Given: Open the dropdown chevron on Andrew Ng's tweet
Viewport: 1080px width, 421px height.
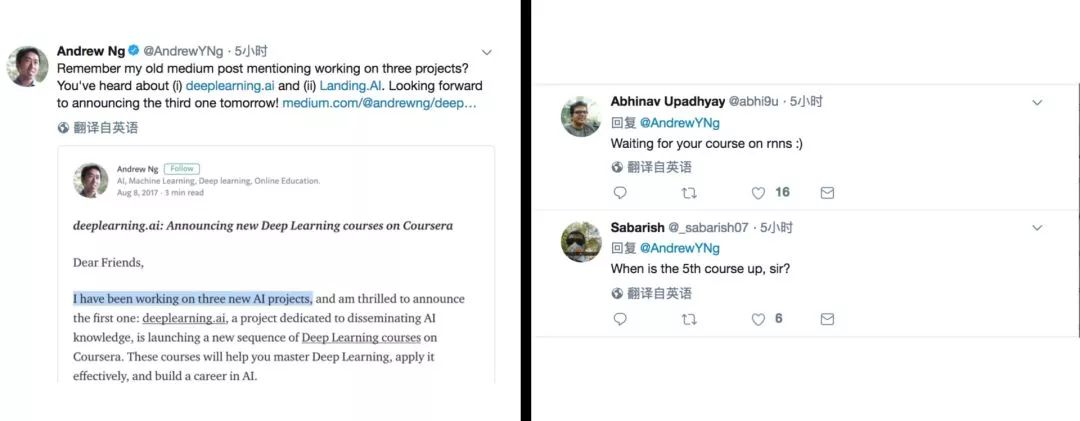Looking at the screenshot, I should point(487,52).
